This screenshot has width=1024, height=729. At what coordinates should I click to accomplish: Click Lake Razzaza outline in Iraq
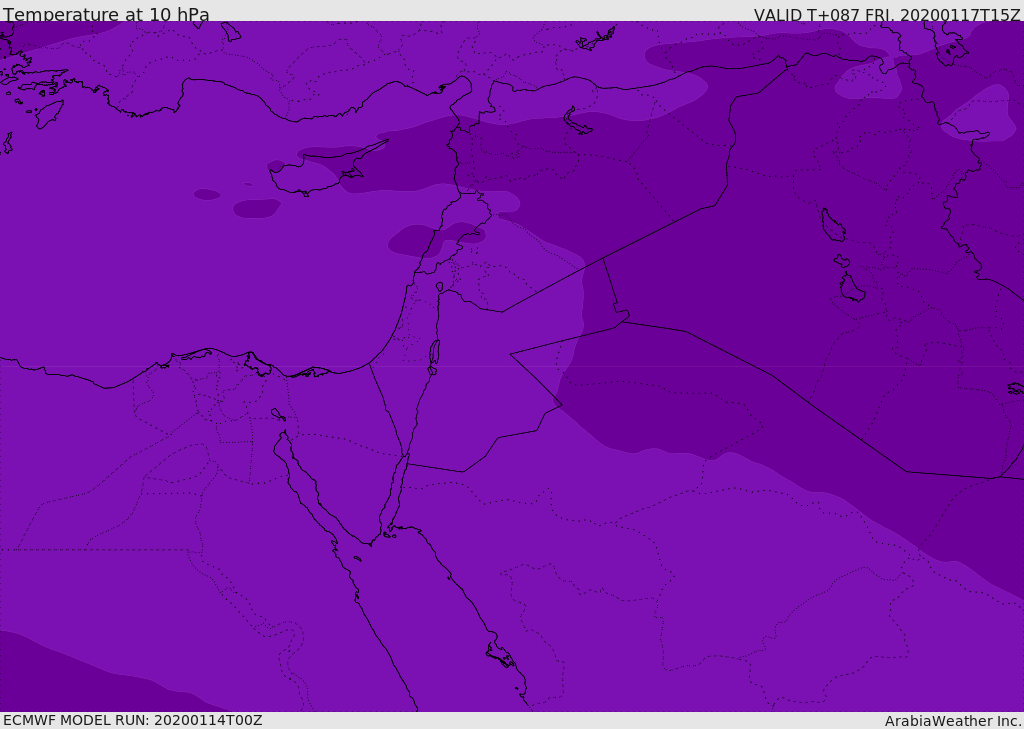852,287
